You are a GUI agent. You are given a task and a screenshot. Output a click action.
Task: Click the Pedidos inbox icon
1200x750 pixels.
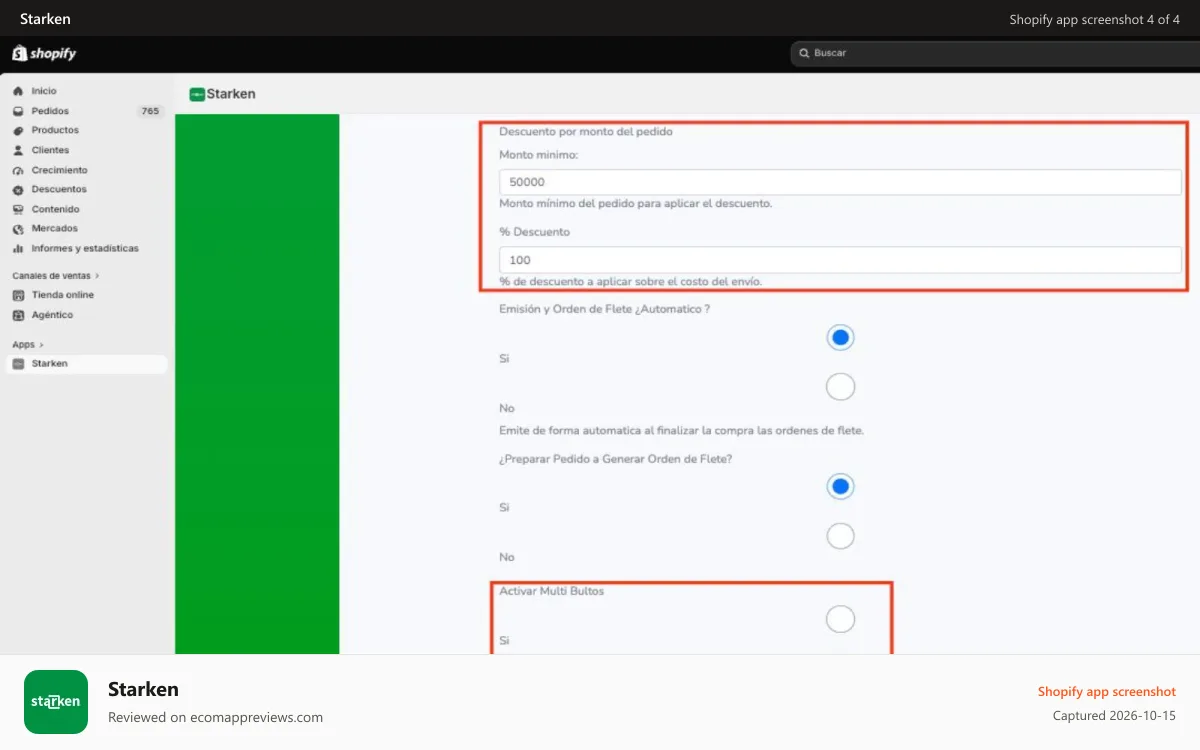click(18, 111)
